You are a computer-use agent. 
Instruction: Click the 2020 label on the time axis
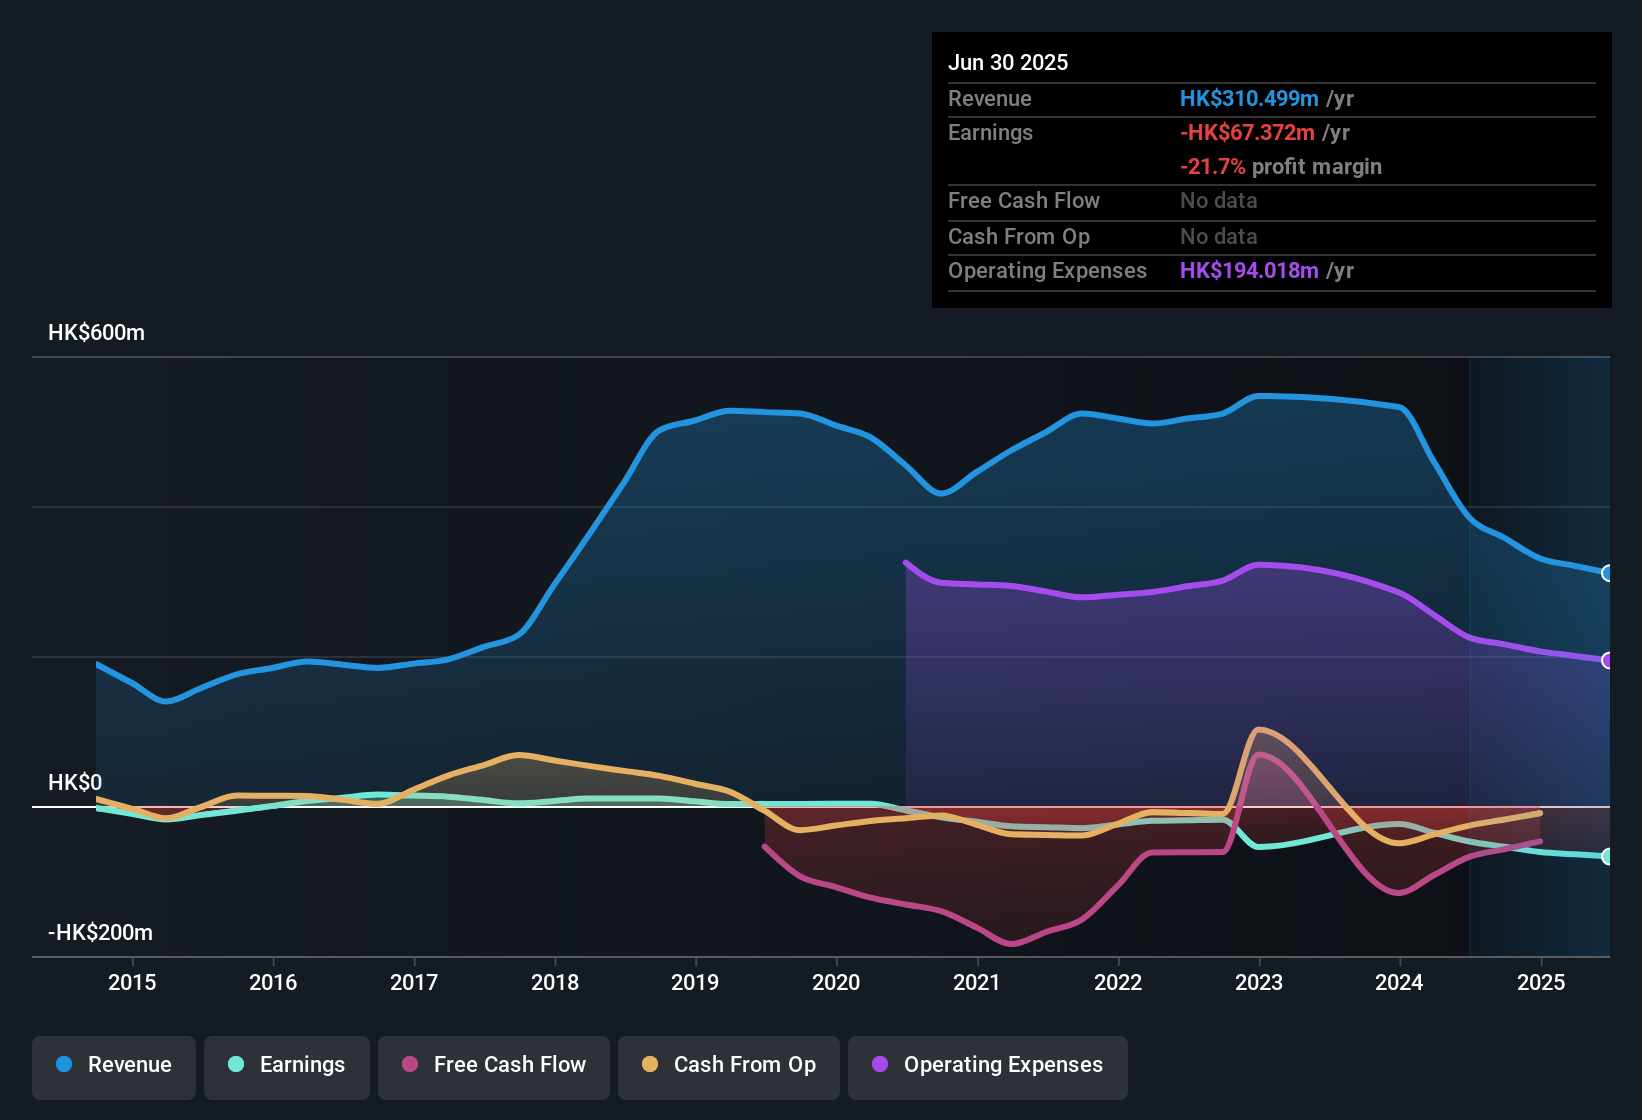point(836,983)
